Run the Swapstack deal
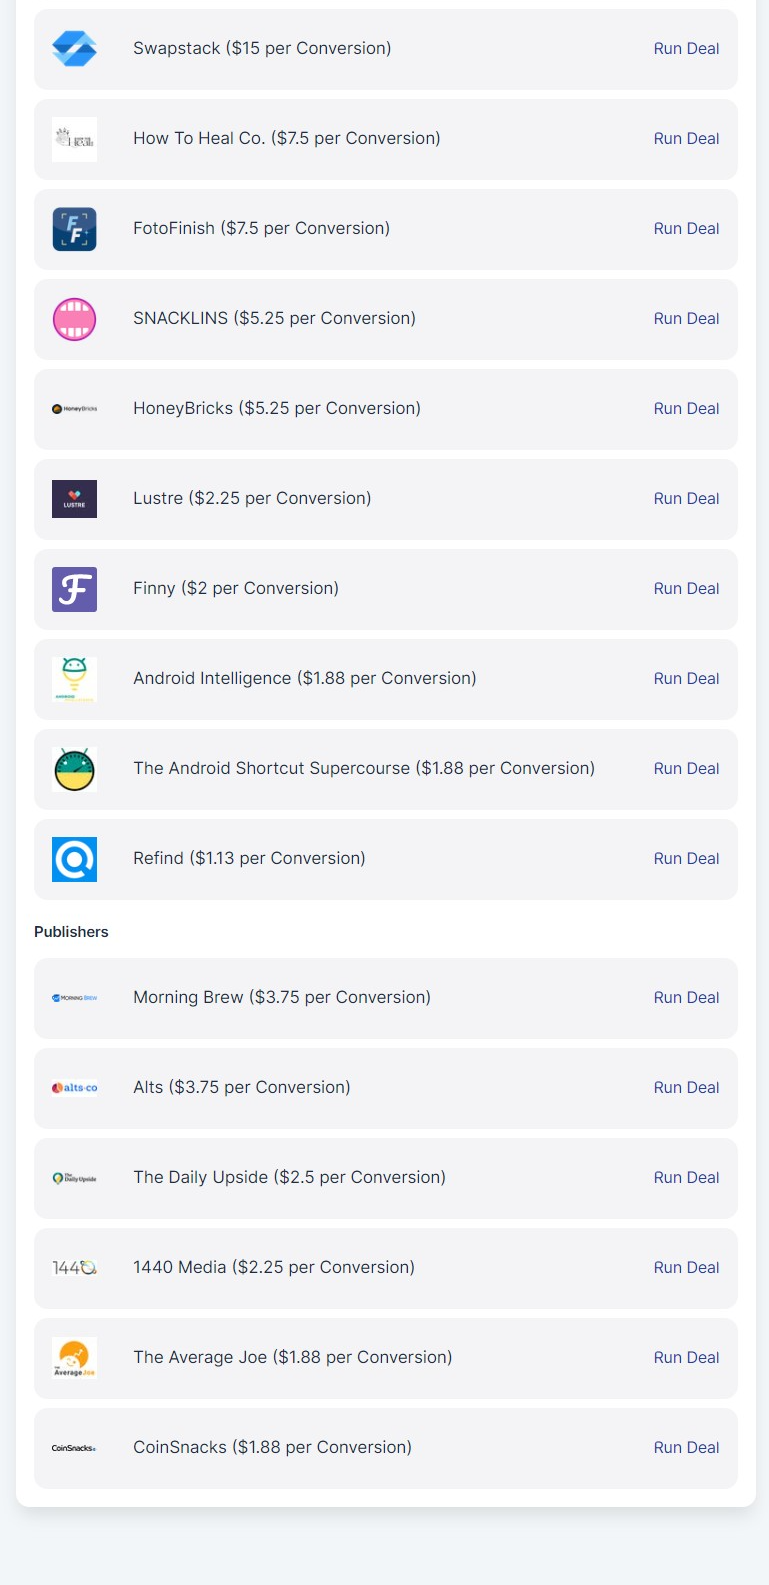Viewport: 769px width, 1585px height. [686, 49]
